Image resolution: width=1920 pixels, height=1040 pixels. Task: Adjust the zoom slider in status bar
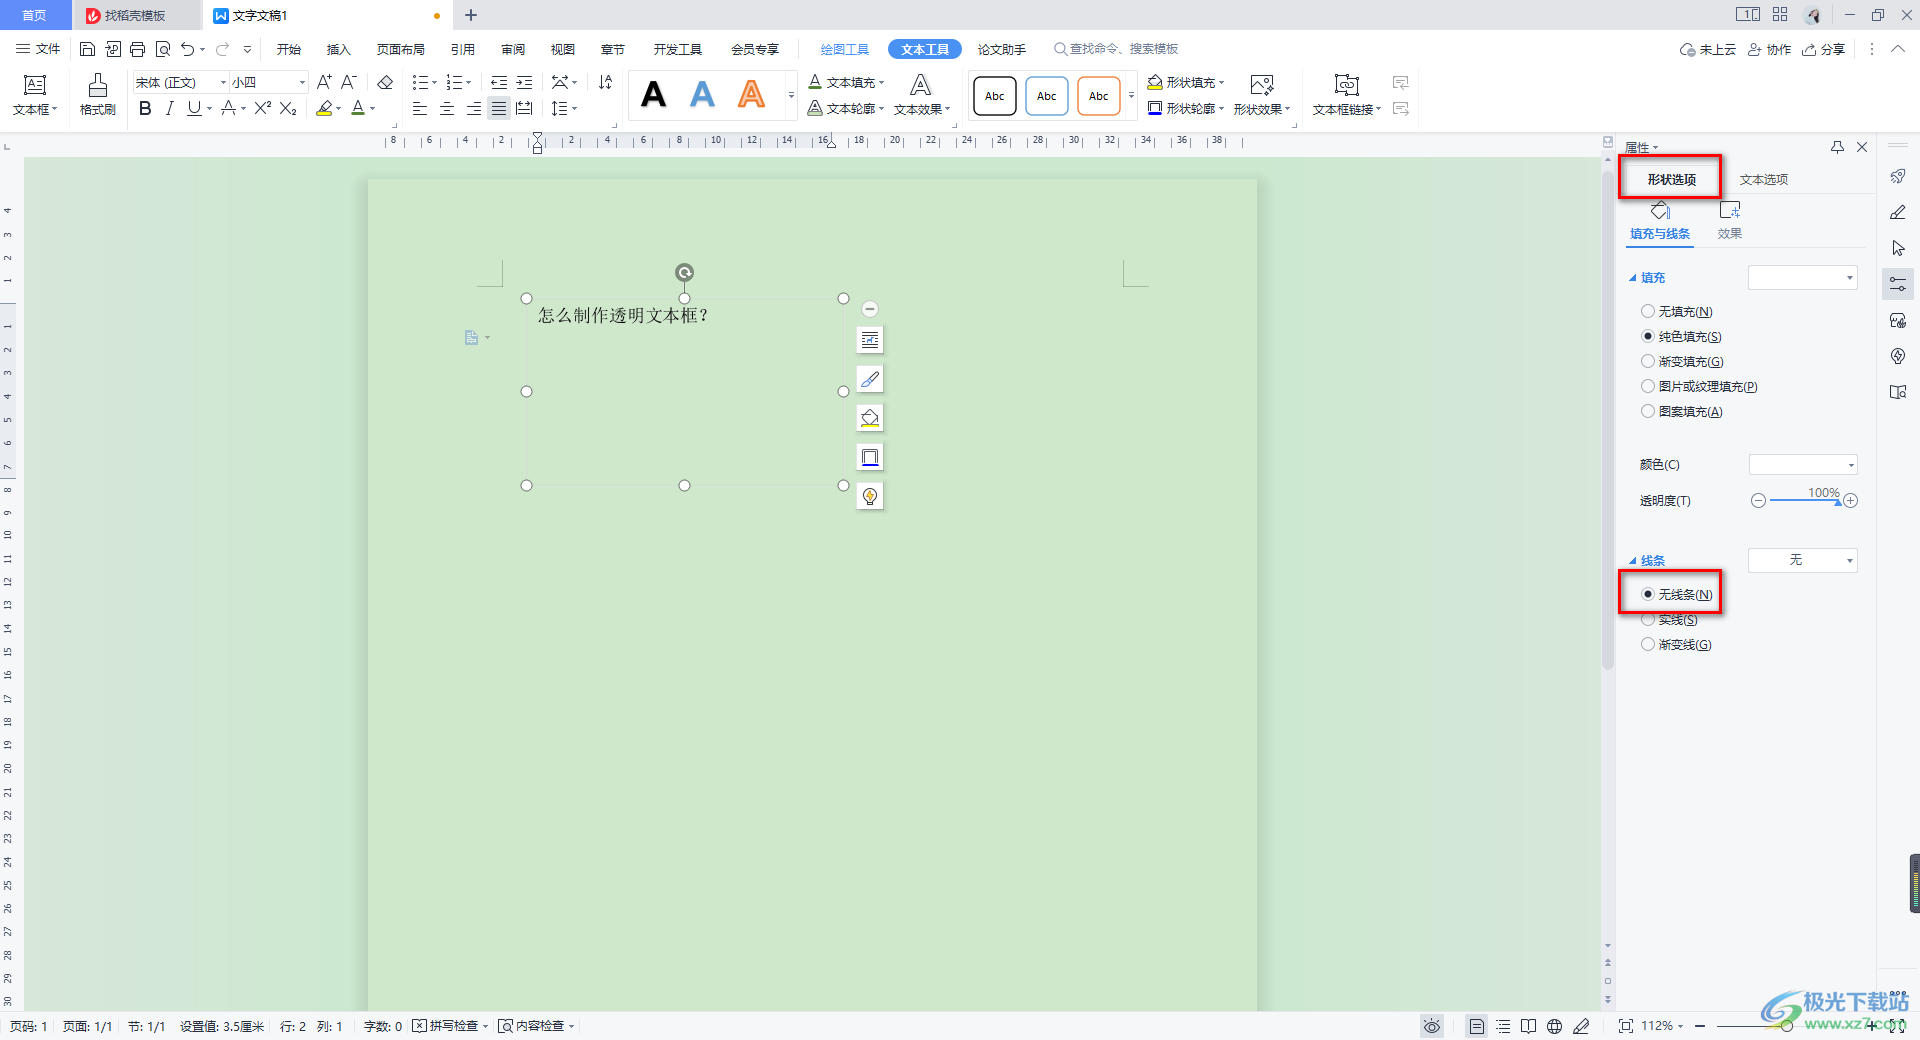(1789, 1026)
